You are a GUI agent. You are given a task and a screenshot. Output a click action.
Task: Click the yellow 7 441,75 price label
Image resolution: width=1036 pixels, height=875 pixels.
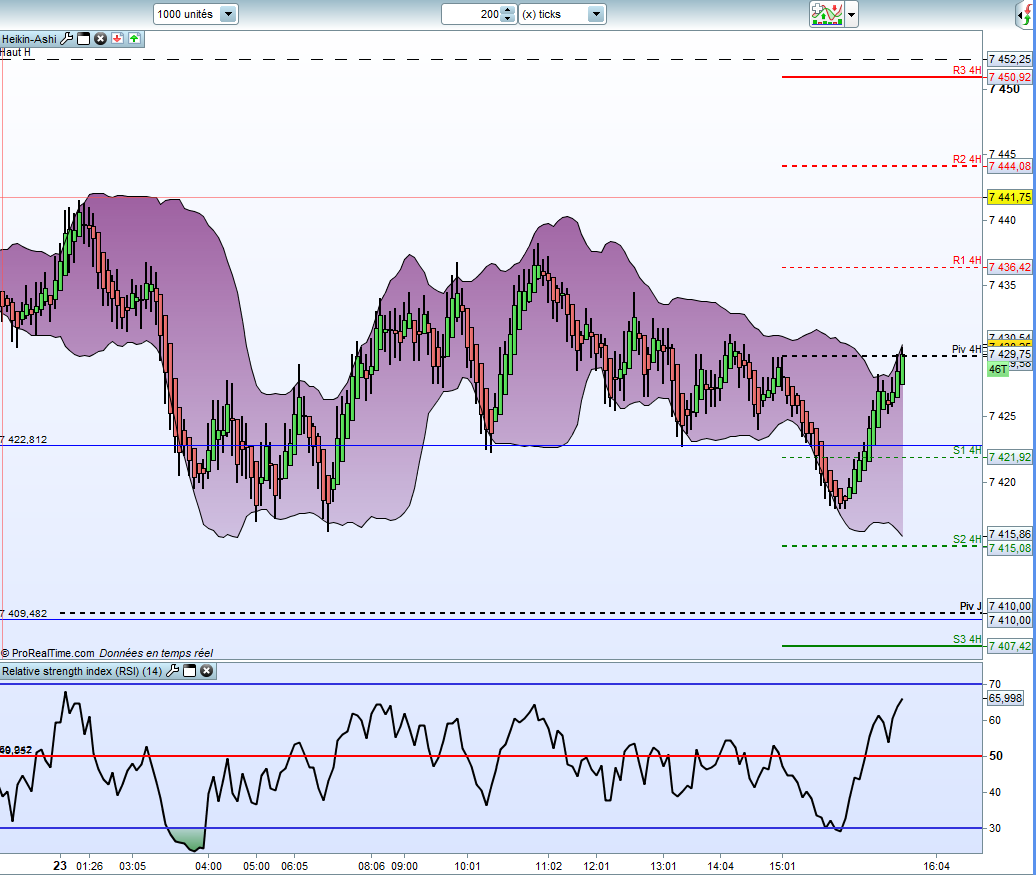[x=1010, y=197]
